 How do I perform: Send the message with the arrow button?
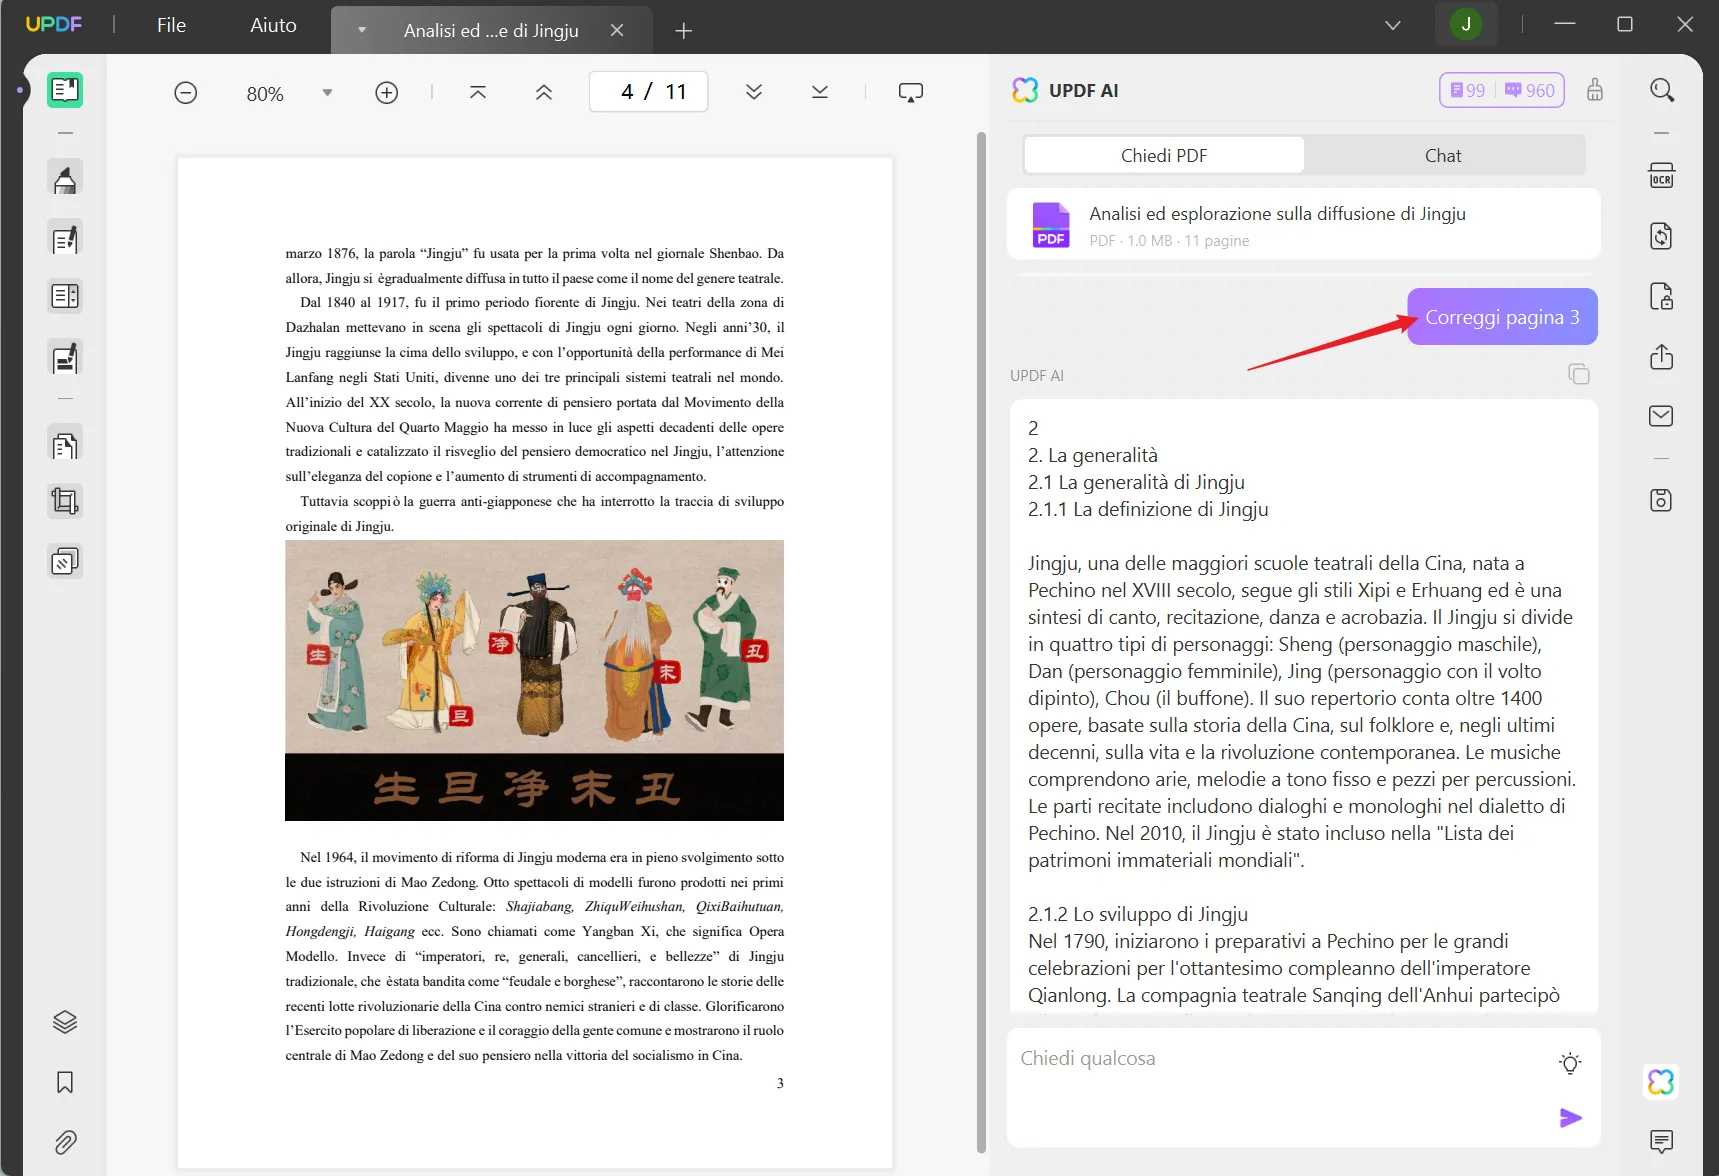click(x=1571, y=1118)
